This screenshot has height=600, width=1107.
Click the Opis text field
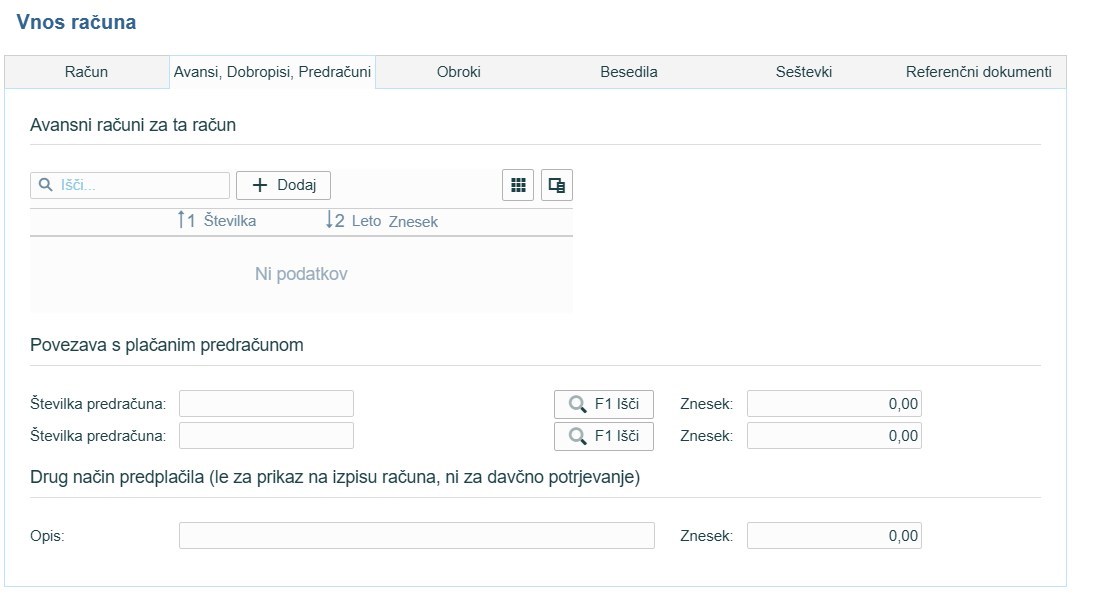[416, 536]
